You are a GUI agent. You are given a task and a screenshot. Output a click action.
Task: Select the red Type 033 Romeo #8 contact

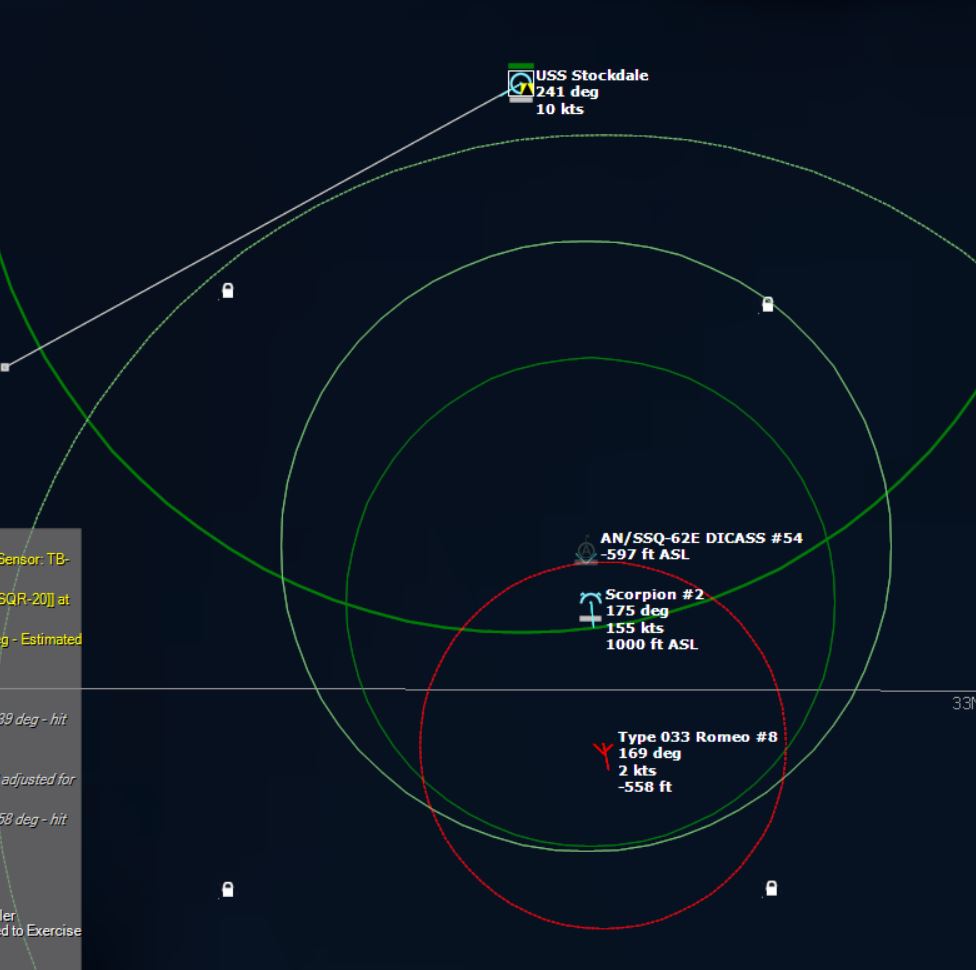coord(602,754)
